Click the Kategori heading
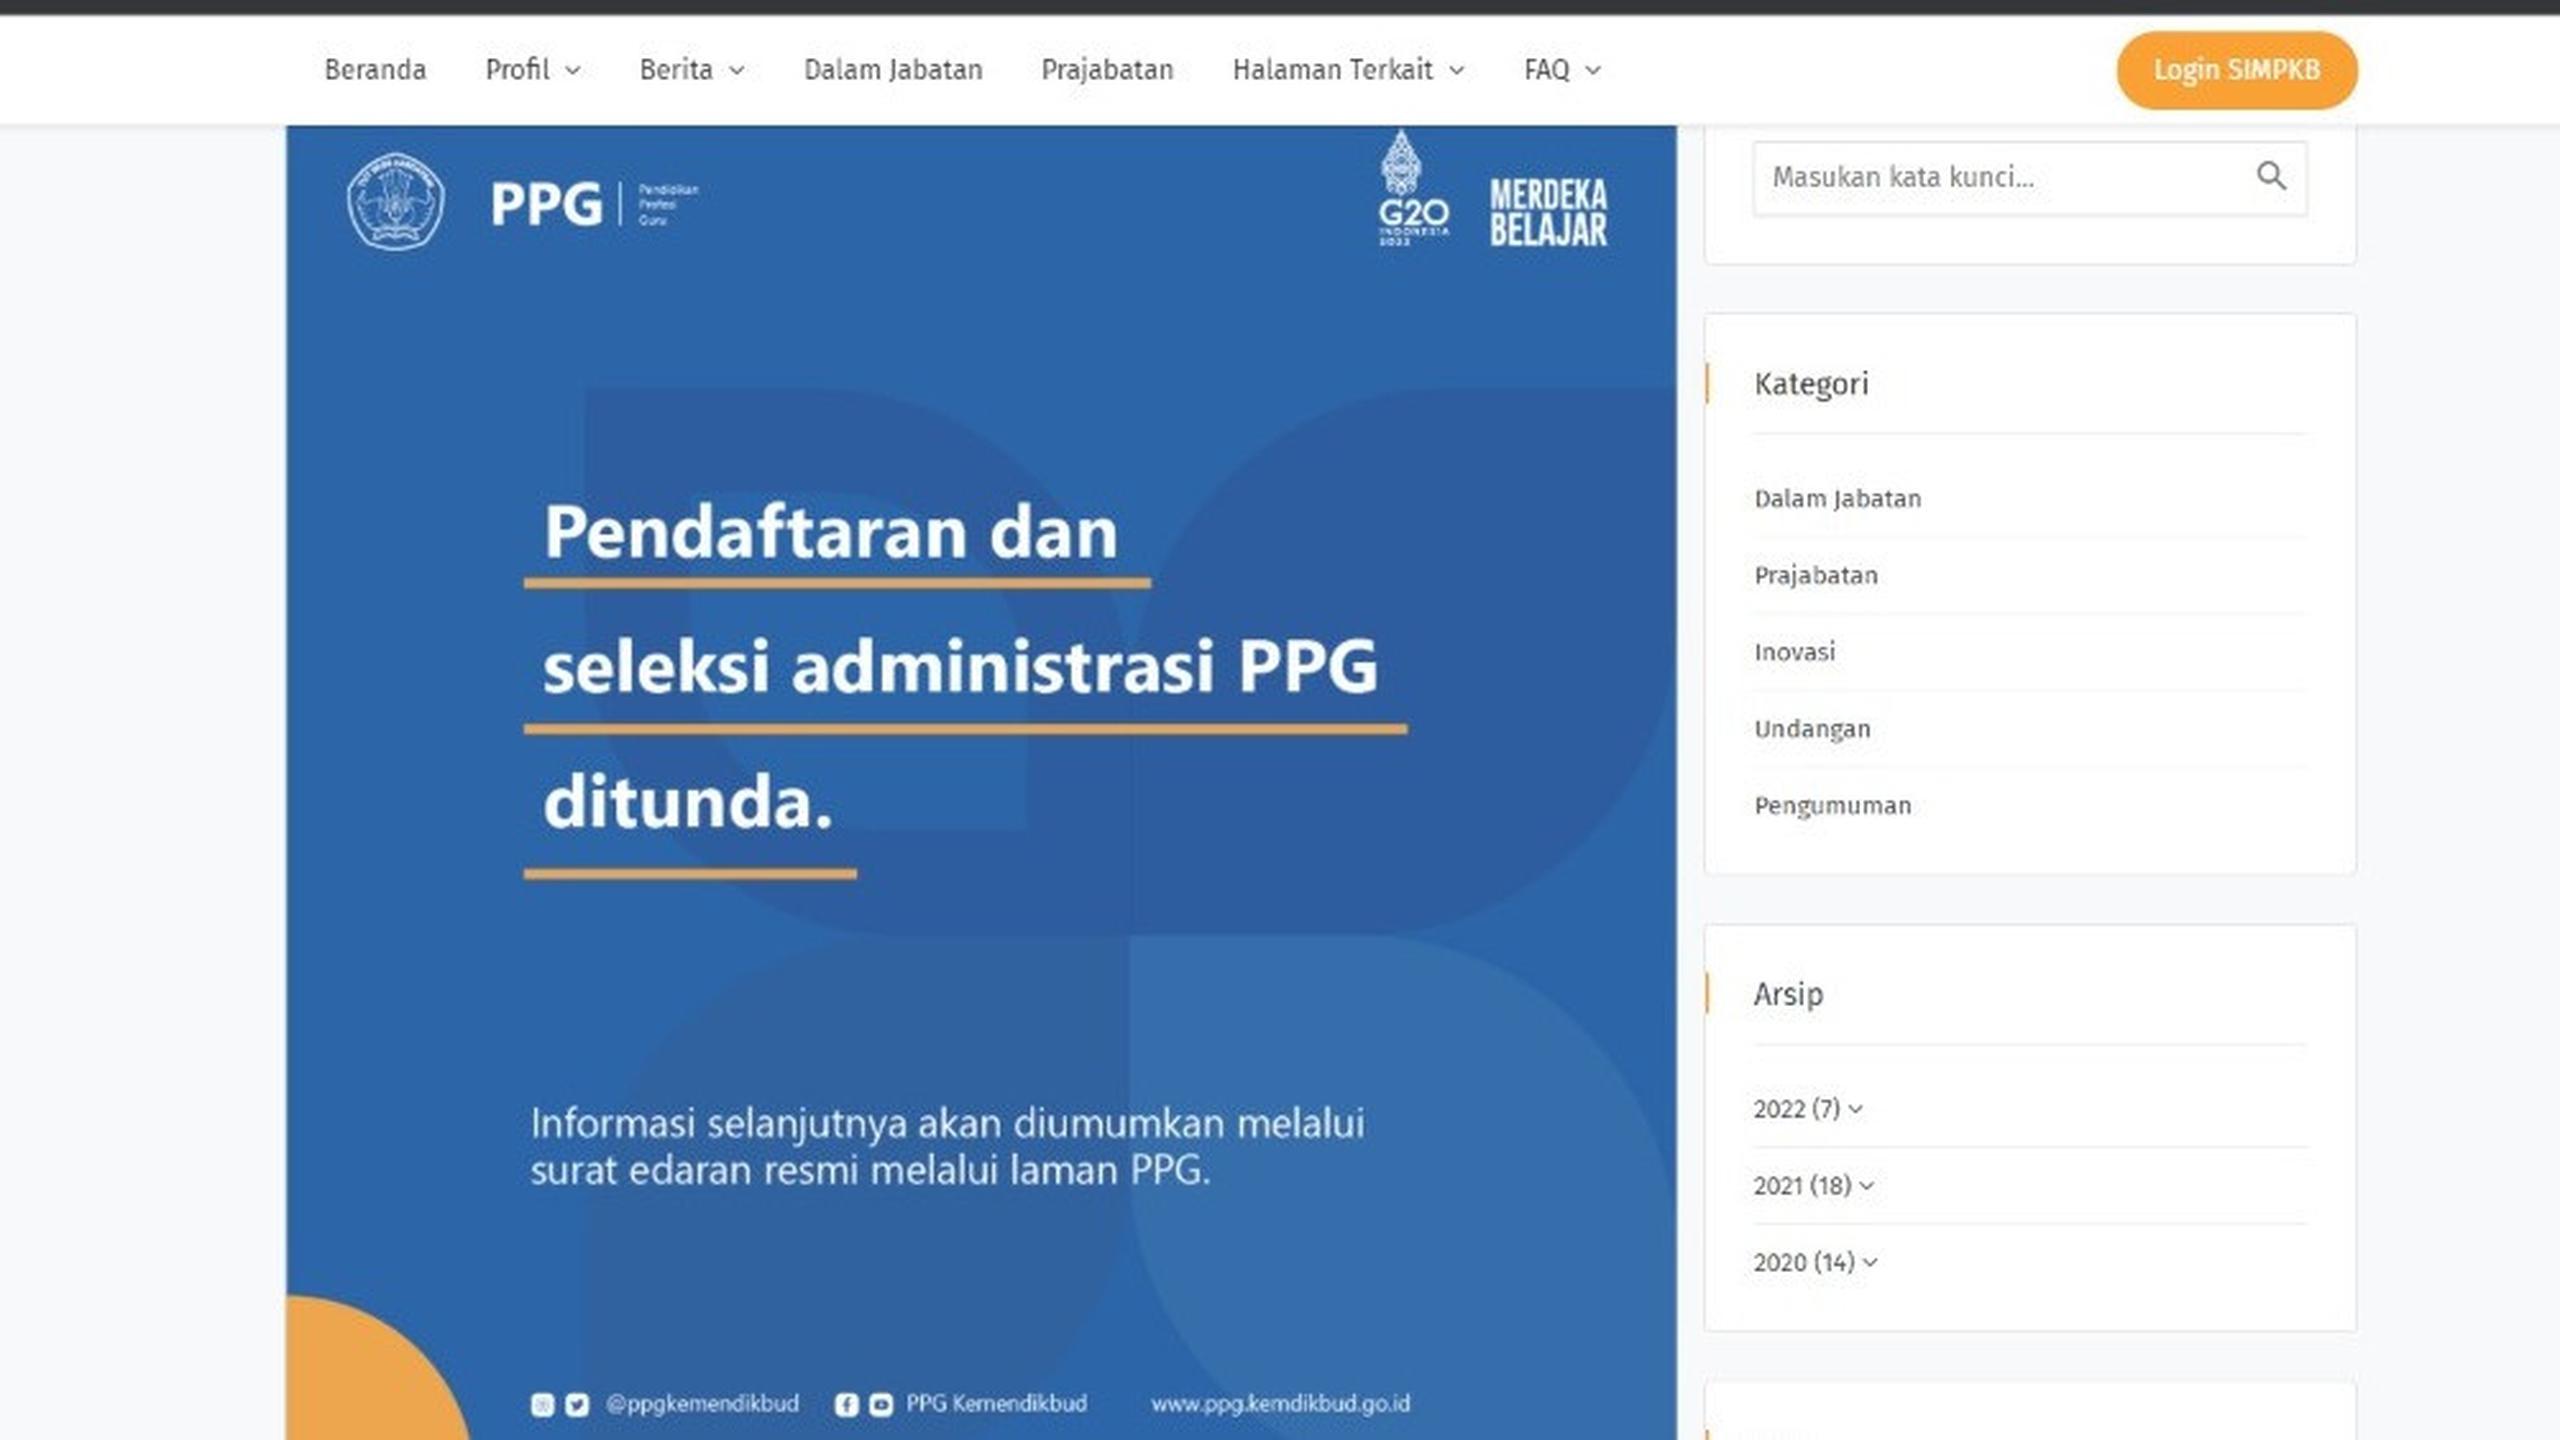This screenshot has height=1440, width=2560. pyautogui.click(x=1811, y=384)
